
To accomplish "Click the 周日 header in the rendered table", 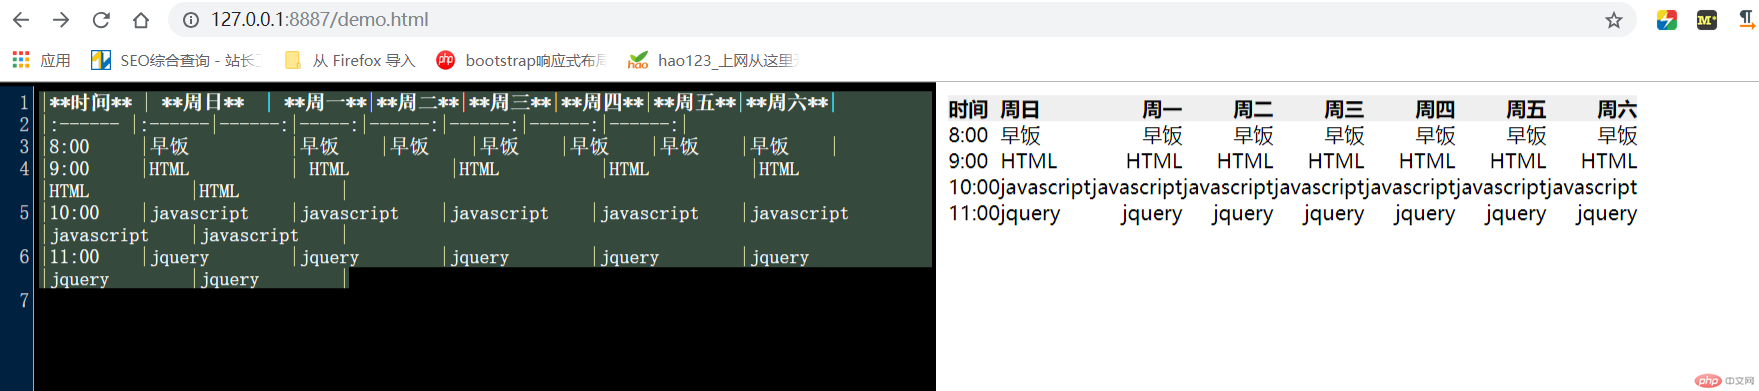I will pos(1020,109).
